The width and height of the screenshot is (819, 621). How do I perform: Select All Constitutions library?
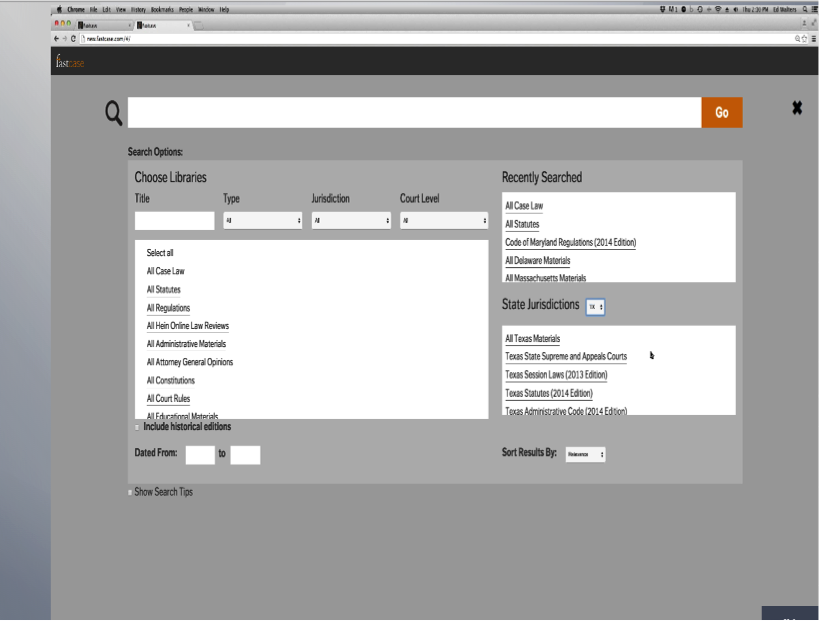pyautogui.click(x=170, y=380)
